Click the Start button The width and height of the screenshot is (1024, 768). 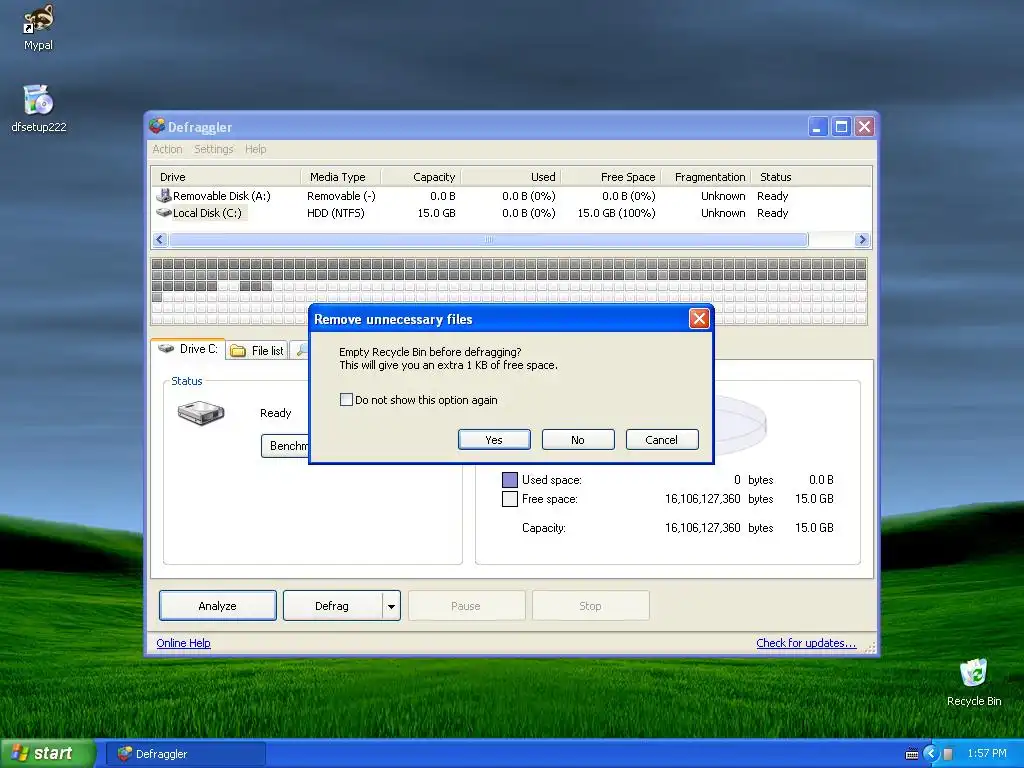click(x=48, y=754)
